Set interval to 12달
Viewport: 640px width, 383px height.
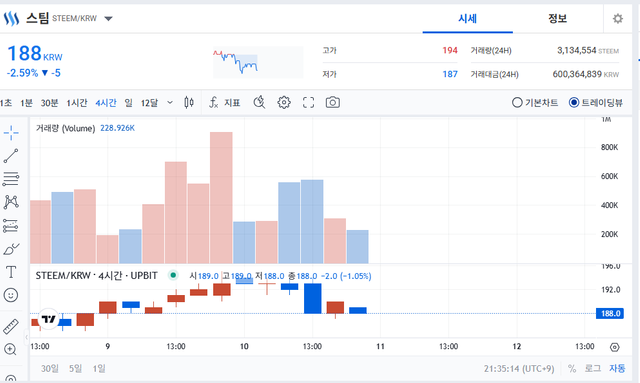coord(149,103)
